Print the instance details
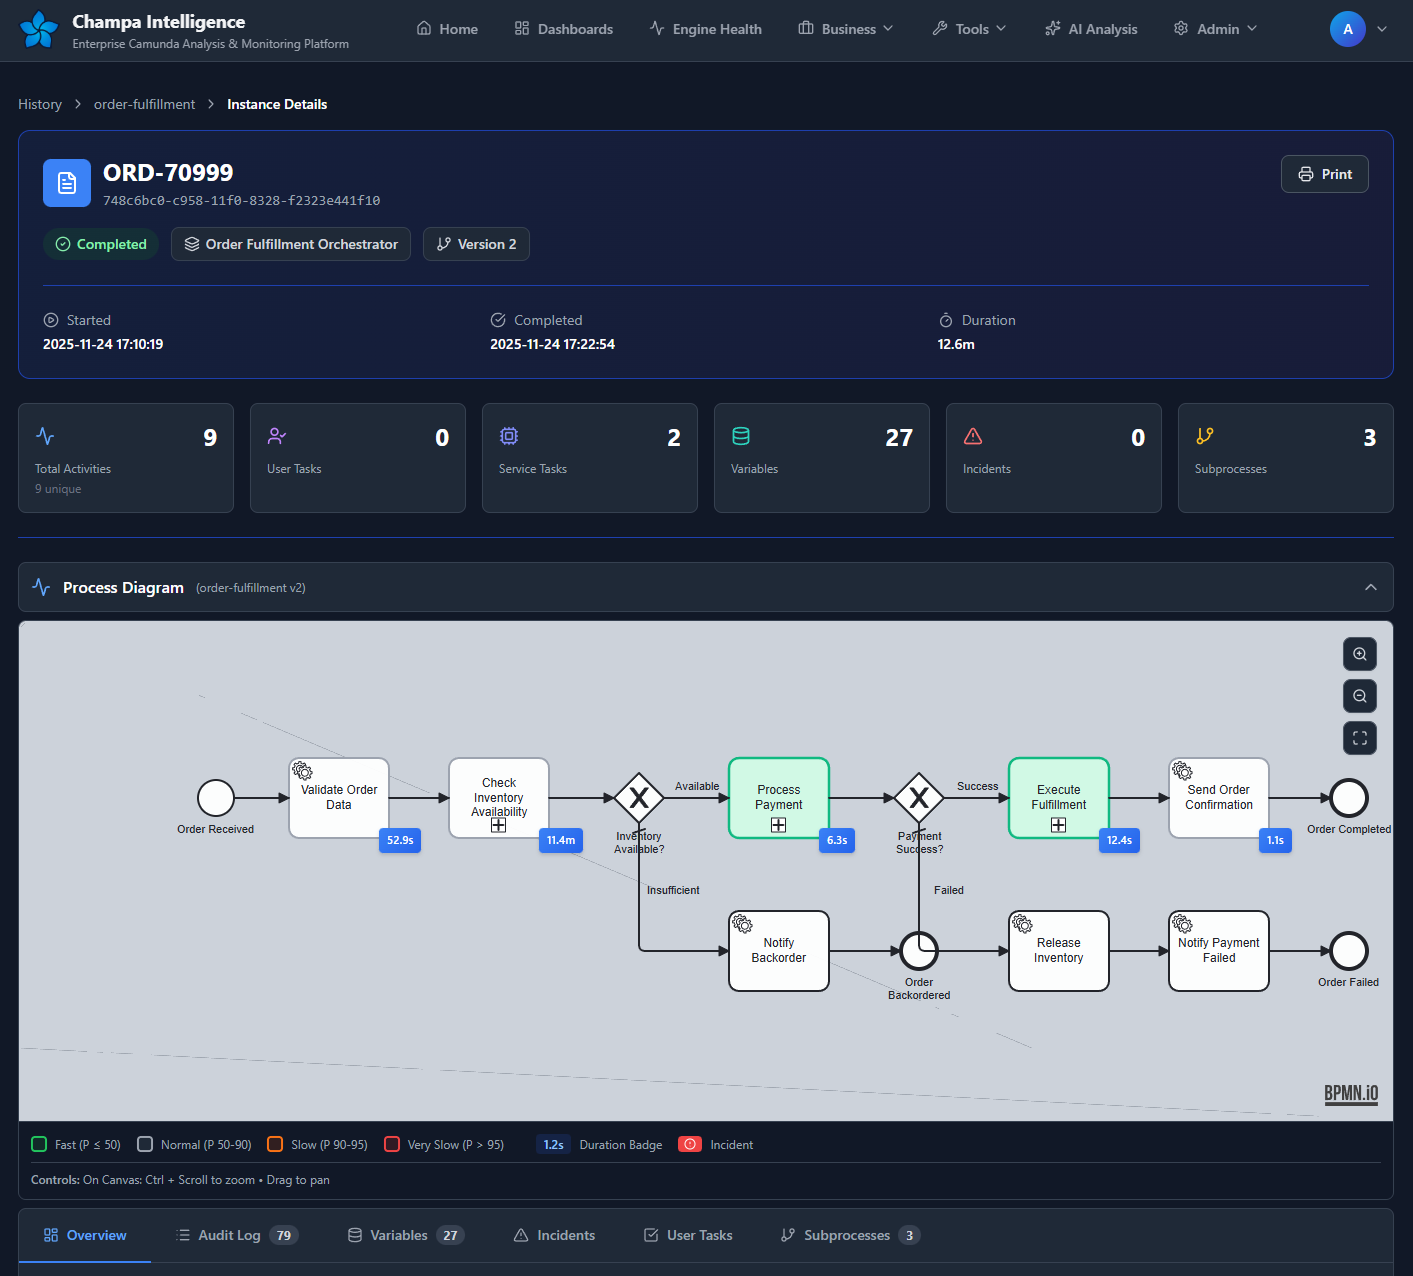This screenshot has height=1276, width=1413. coord(1324,174)
